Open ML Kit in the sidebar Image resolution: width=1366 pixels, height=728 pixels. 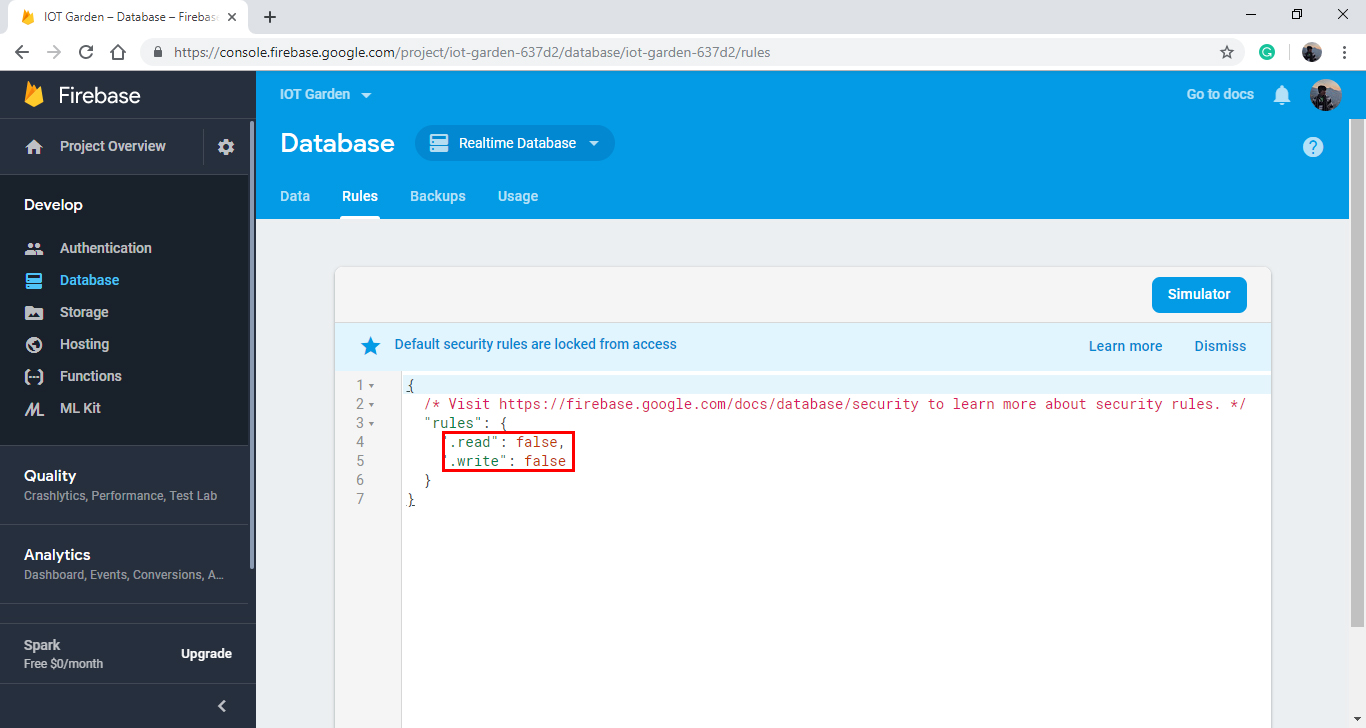[80, 408]
